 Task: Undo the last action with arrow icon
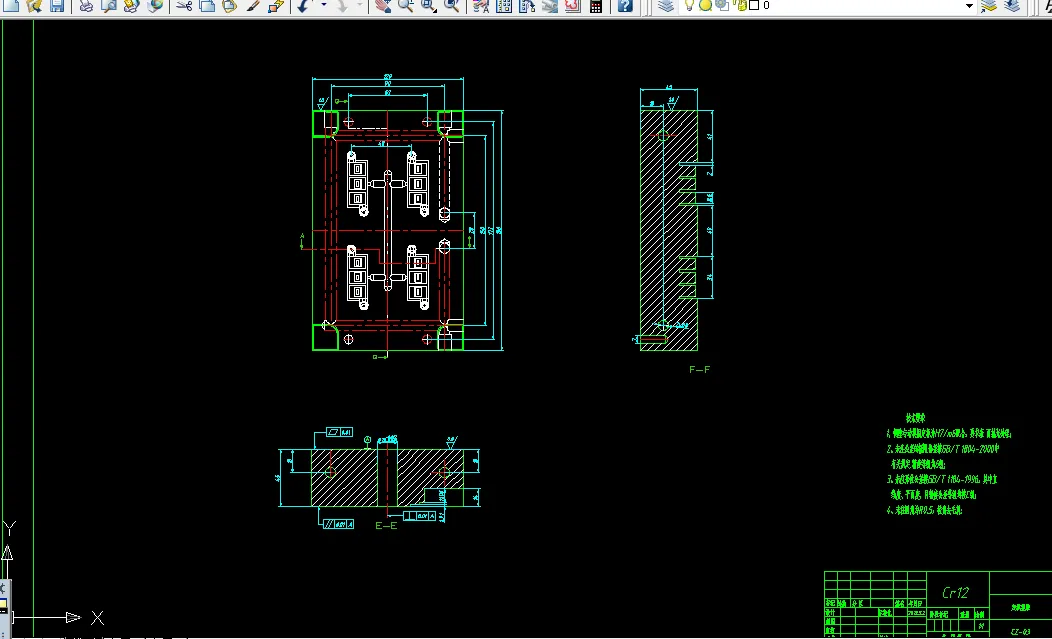pos(304,6)
